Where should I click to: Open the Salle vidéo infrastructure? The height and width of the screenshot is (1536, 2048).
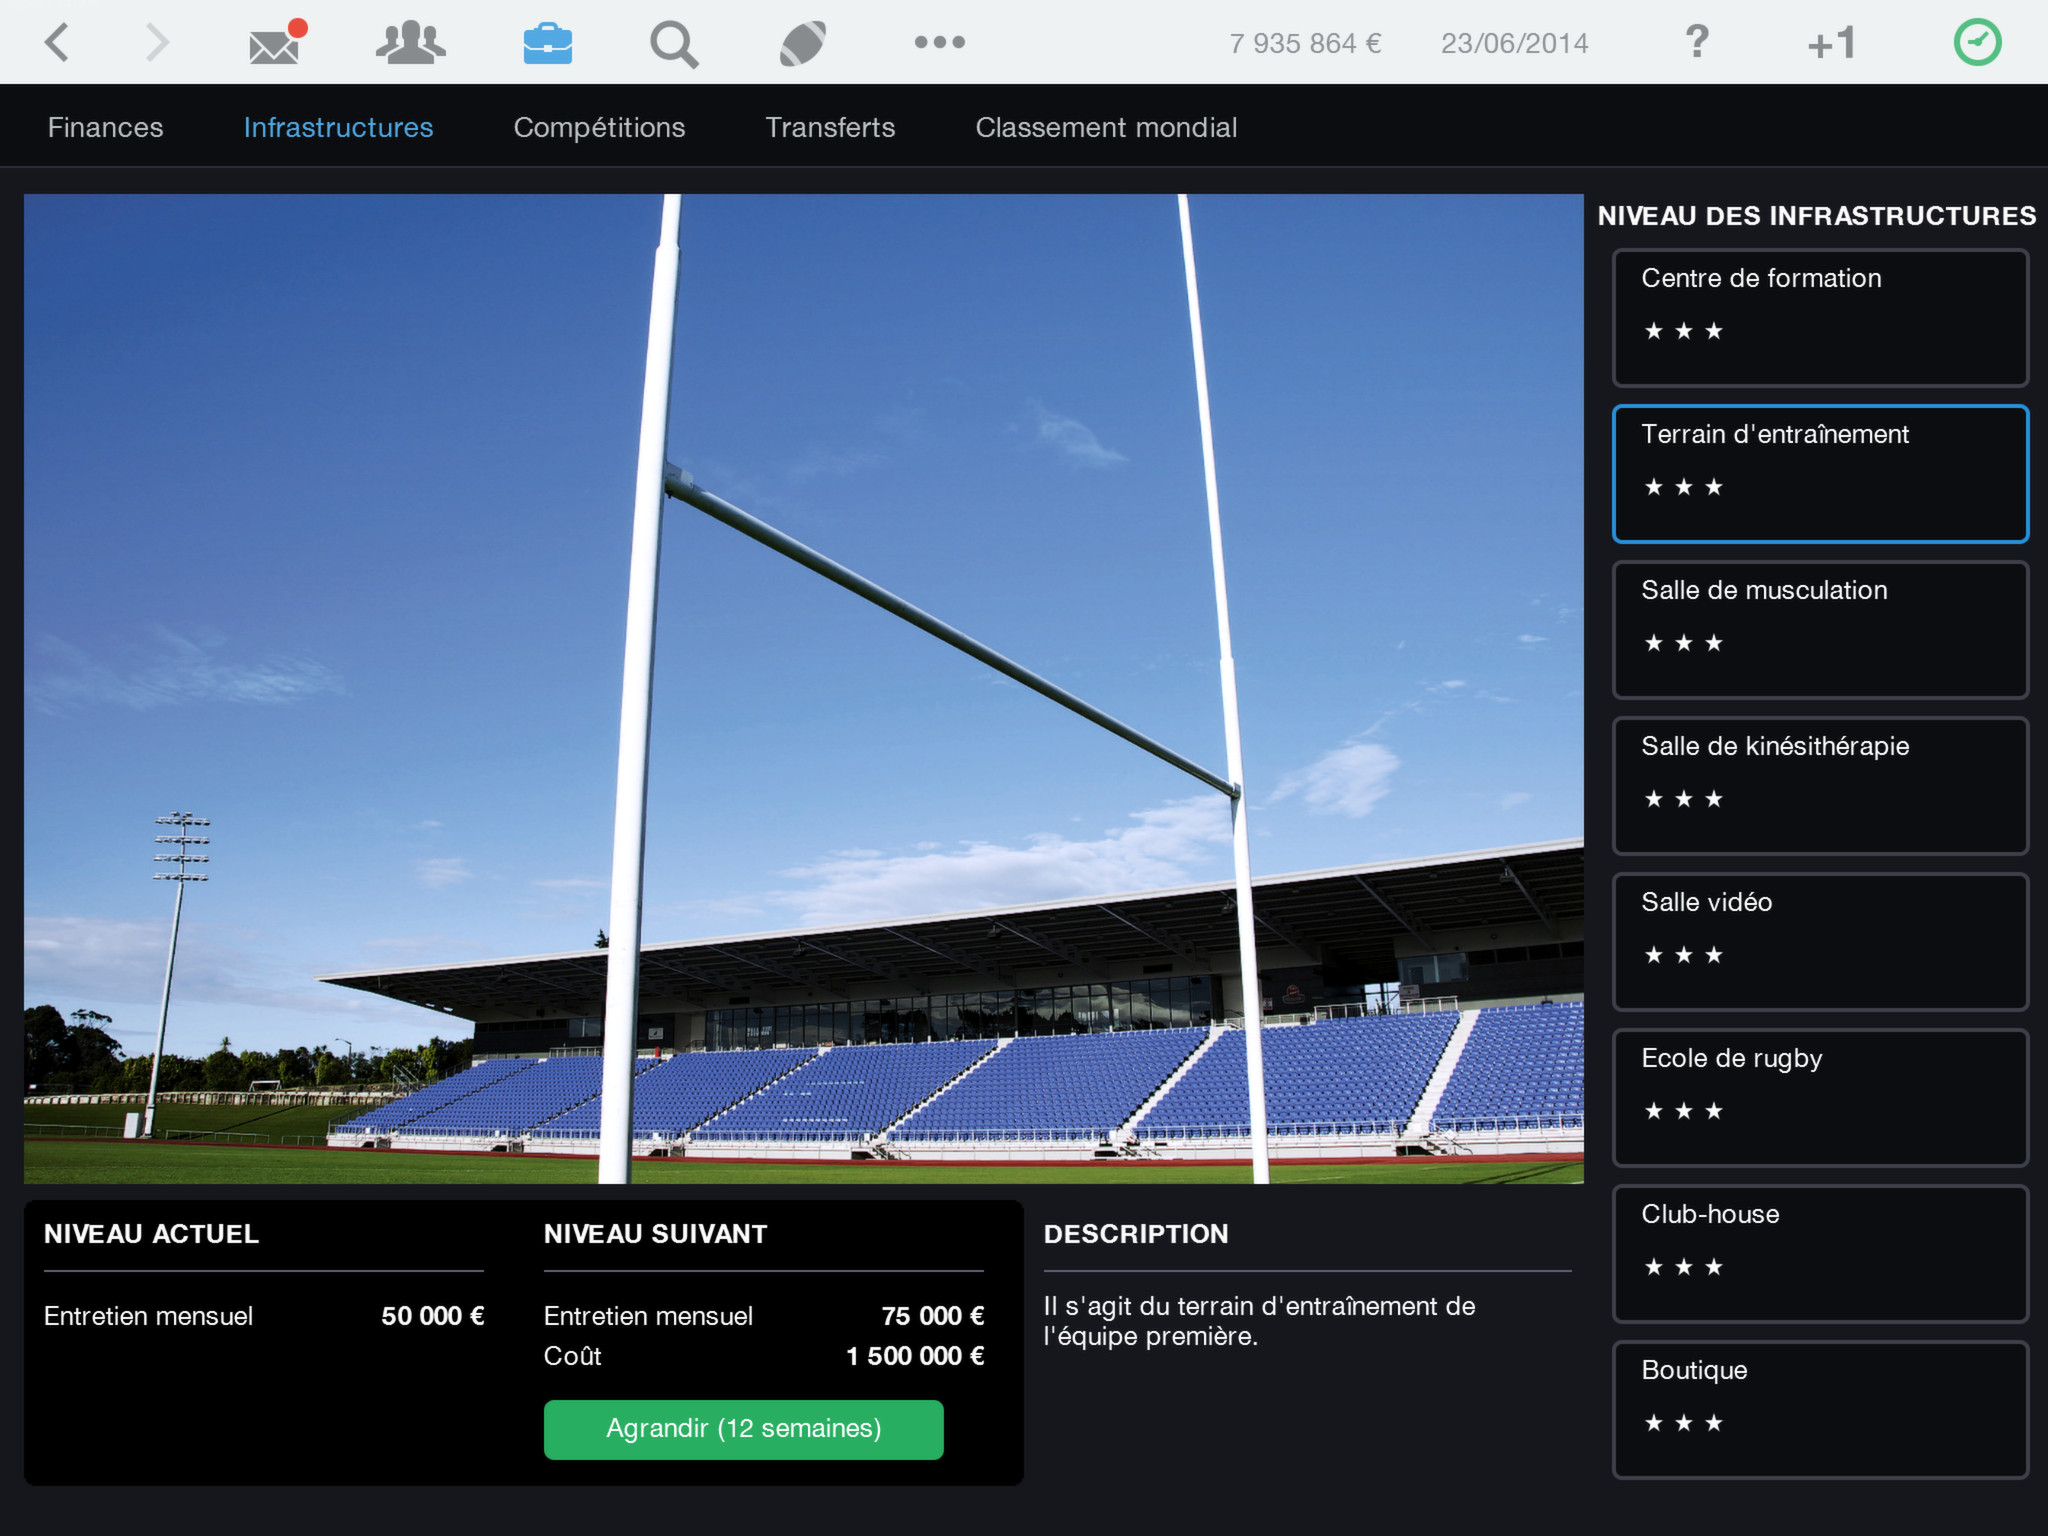[x=1819, y=941]
